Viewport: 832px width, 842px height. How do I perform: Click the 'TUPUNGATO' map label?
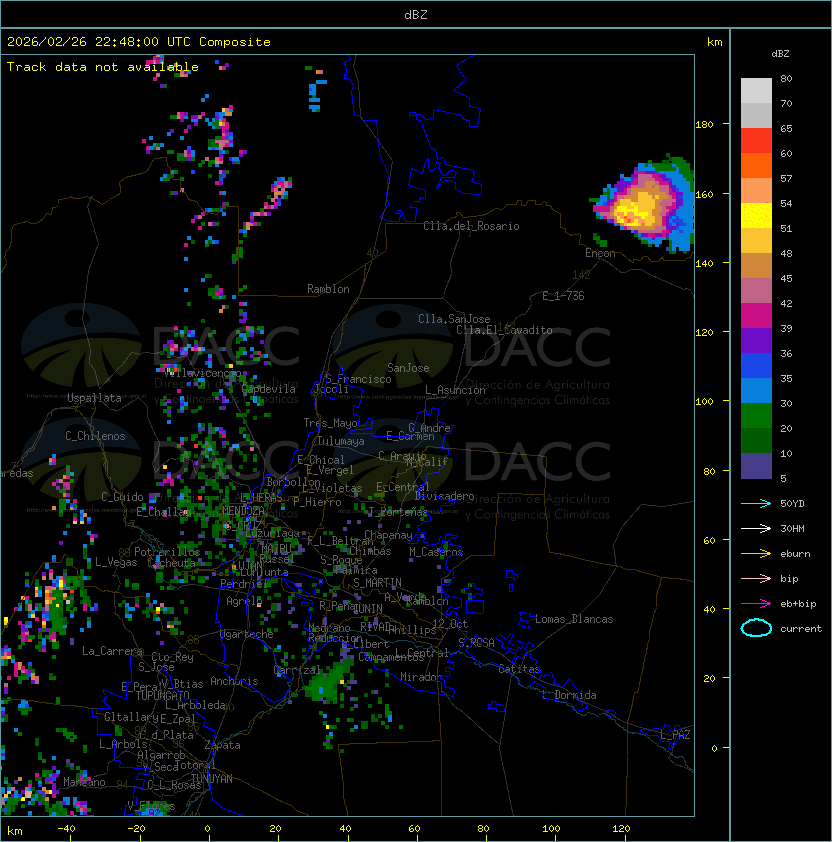click(x=162, y=695)
